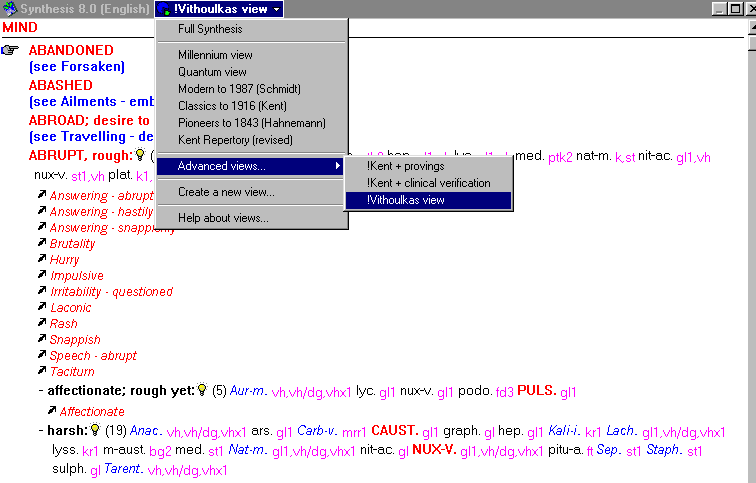Click arrow icon beside Brutality
The height and width of the screenshot is (483, 756).
pos(42,242)
